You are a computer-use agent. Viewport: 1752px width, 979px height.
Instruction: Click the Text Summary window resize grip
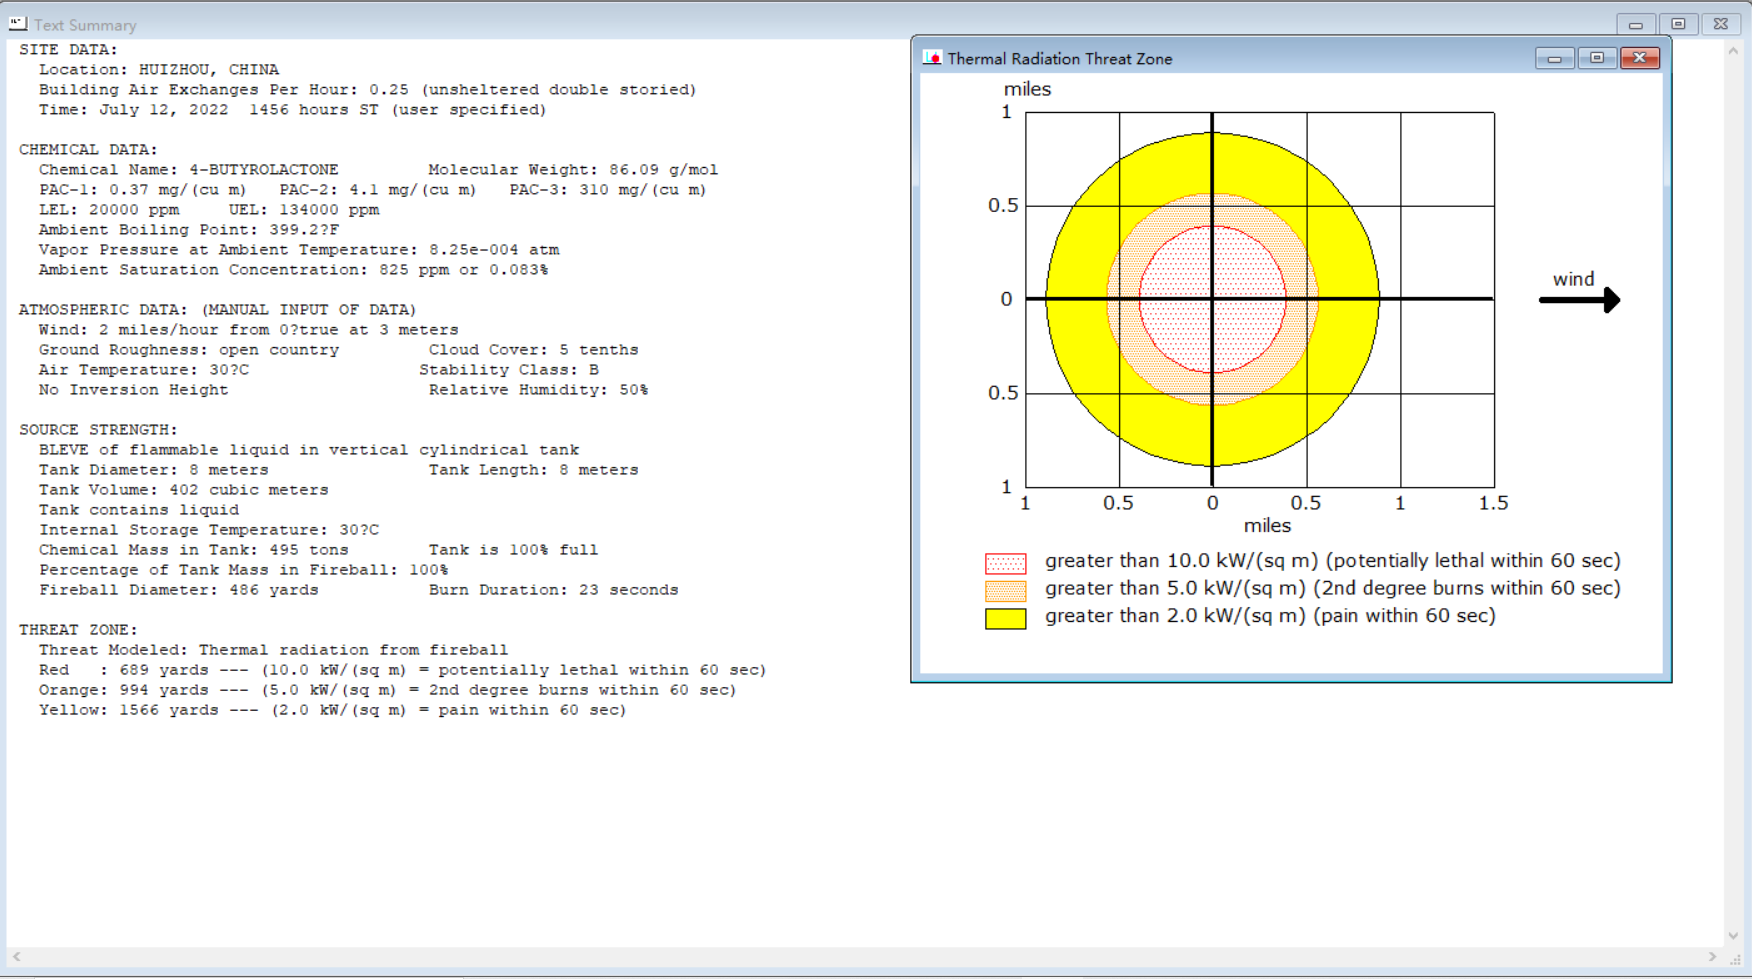1735,959
